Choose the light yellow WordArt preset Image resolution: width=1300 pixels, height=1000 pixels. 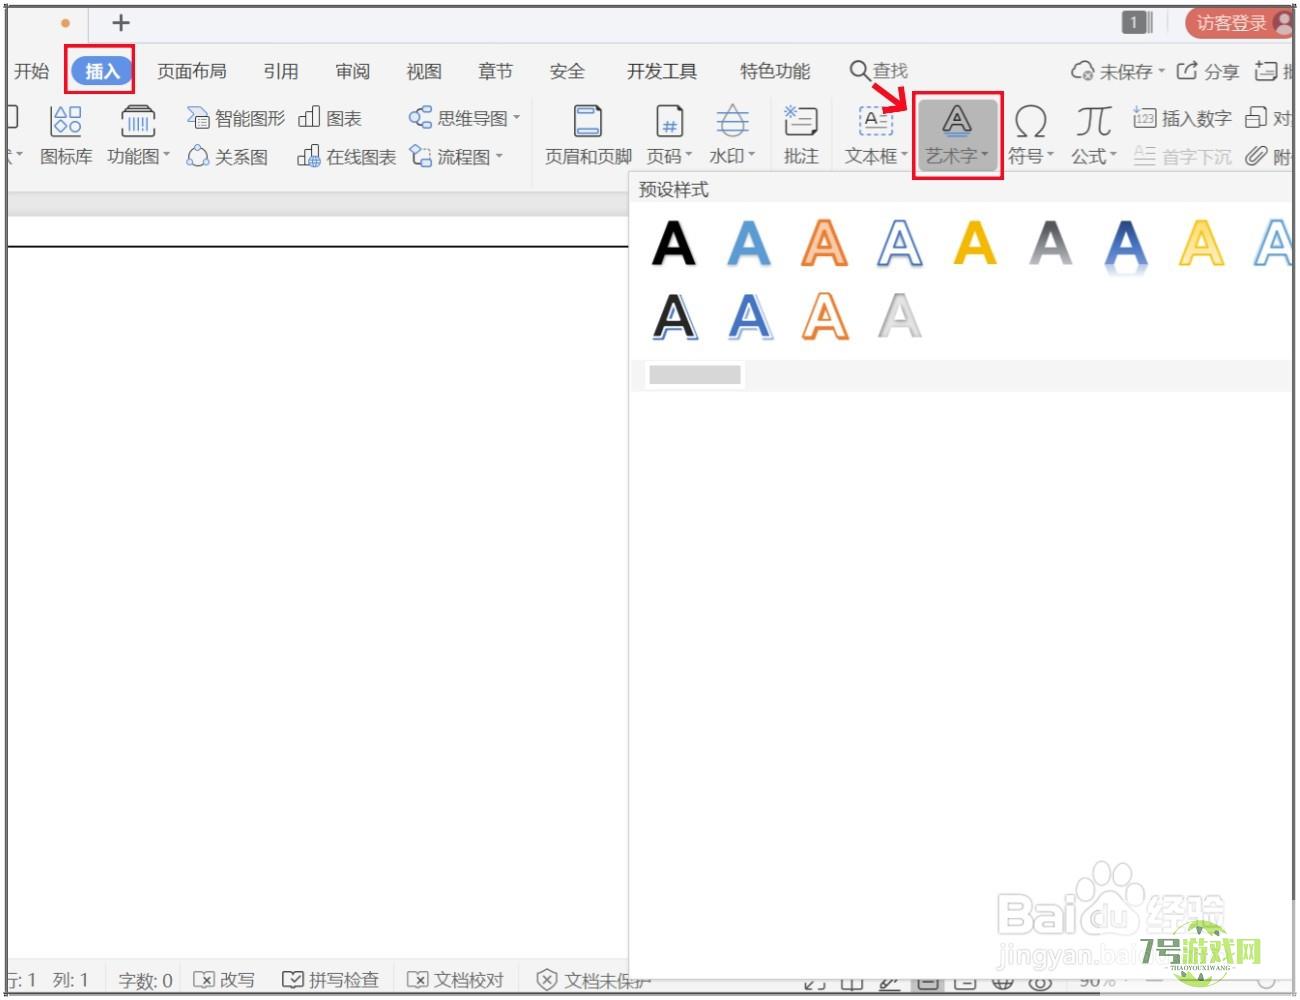(1201, 243)
